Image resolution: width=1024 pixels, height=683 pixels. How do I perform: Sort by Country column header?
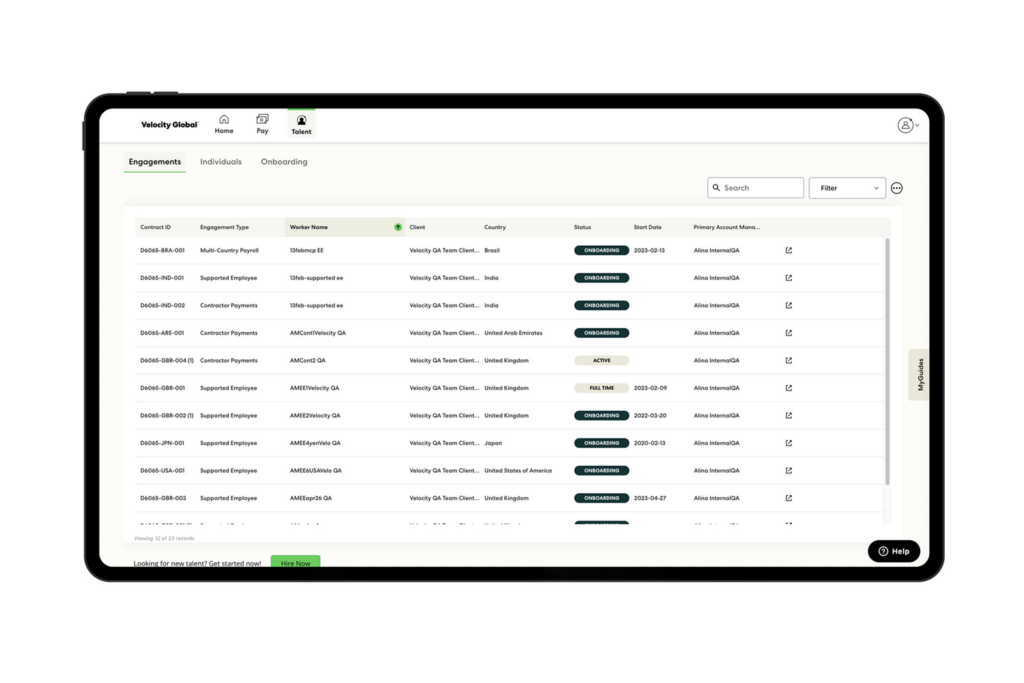click(495, 227)
